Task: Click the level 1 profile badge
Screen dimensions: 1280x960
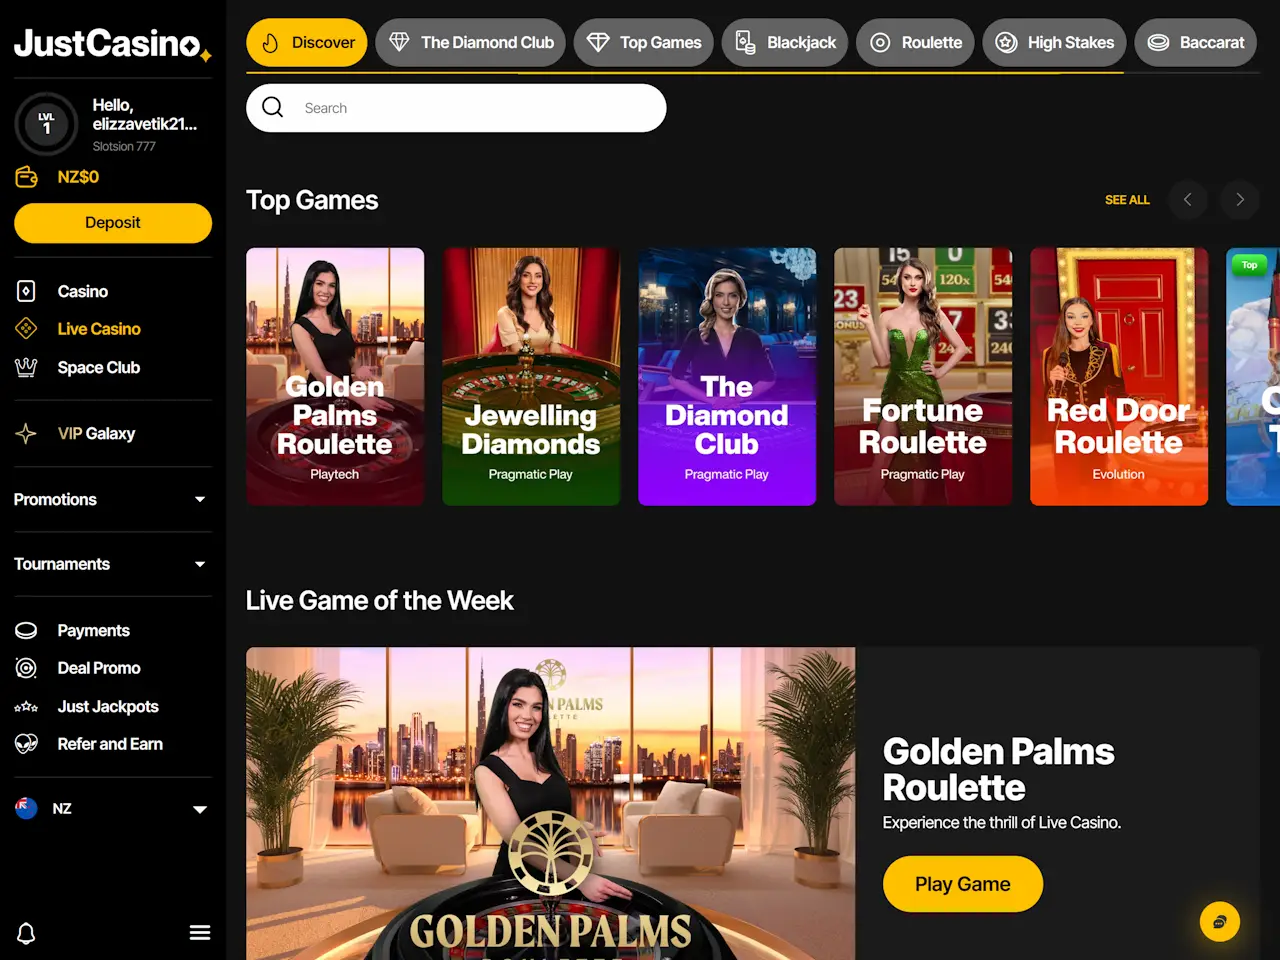Action: pyautogui.click(x=46, y=124)
